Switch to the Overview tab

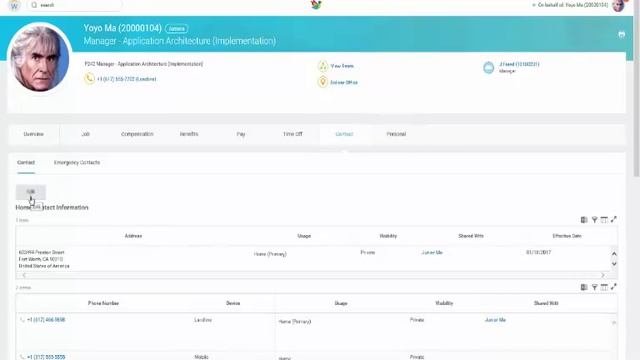pyautogui.click(x=33, y=134)
